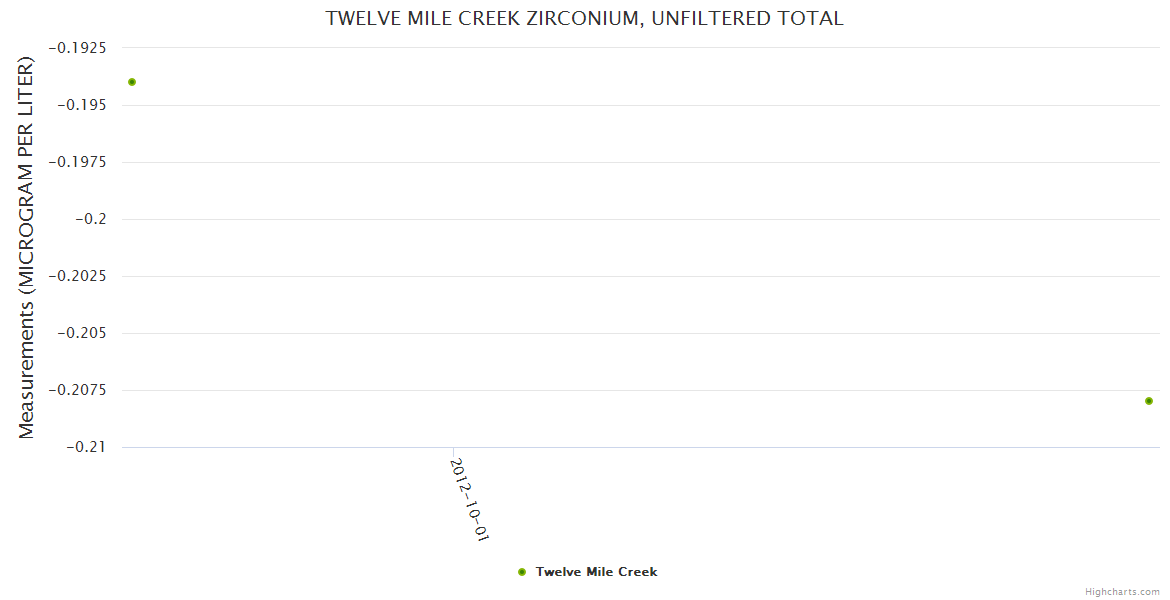Viewport: 1170px width, 600px height.
Task: Click the word ZIRCONIUM in the title
Action: click(x=583, y=19)
